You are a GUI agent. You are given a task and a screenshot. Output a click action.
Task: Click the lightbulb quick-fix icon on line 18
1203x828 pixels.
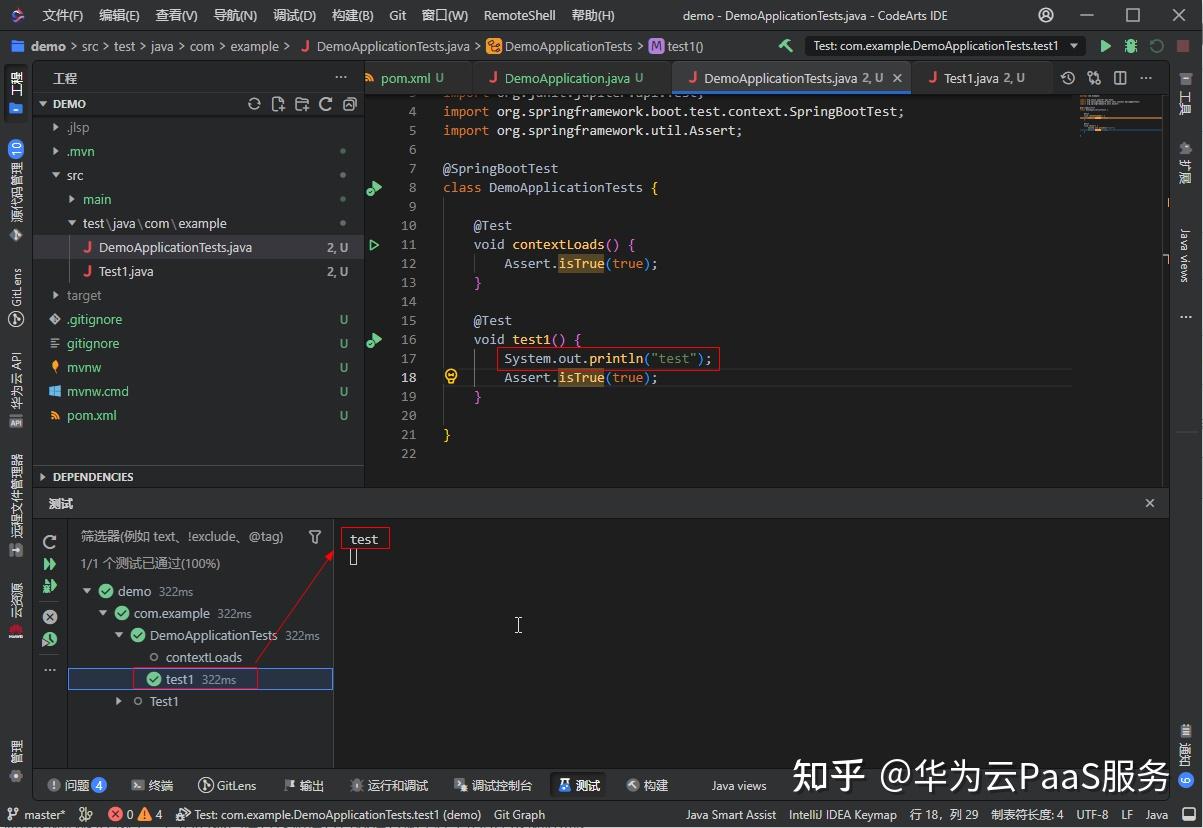(451, 377)
